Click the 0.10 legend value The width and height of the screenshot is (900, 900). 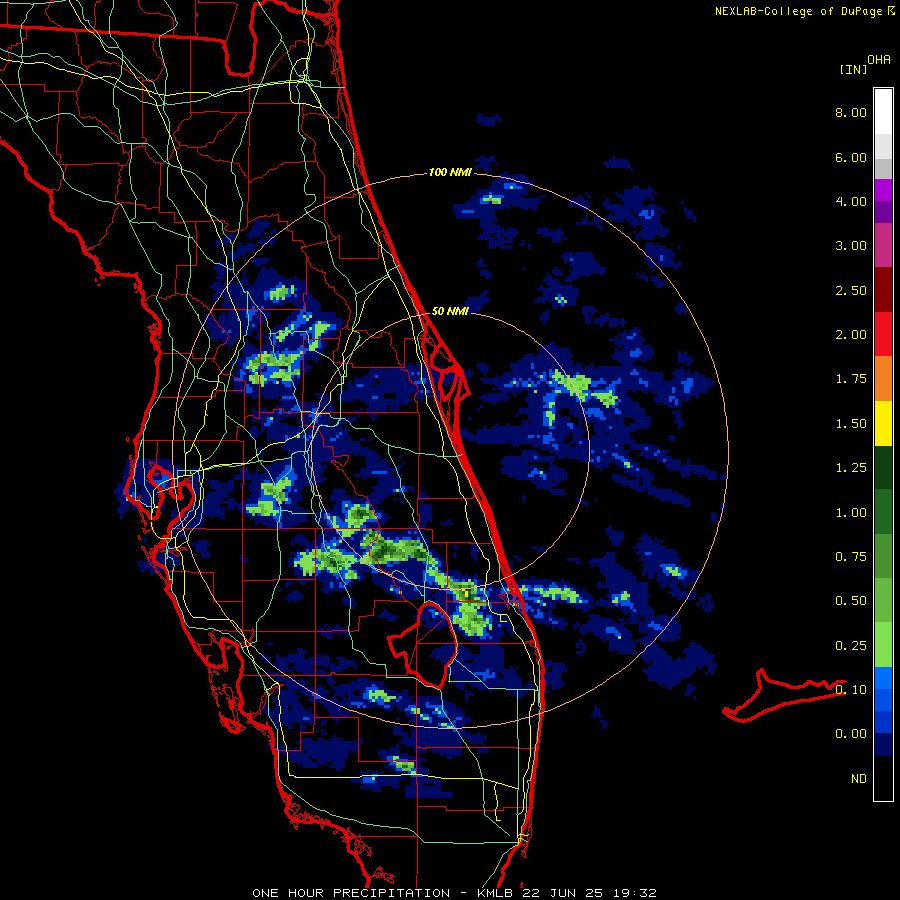pos(851,690)
